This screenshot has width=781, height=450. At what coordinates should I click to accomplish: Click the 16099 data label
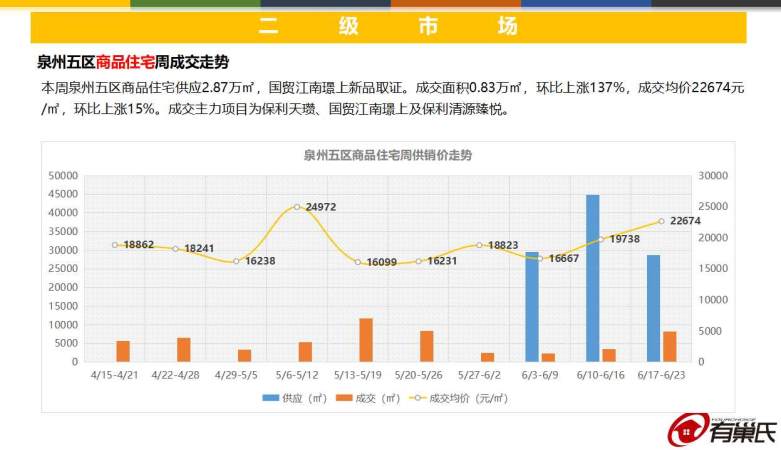pyautogui.click(x=382, y=262)
